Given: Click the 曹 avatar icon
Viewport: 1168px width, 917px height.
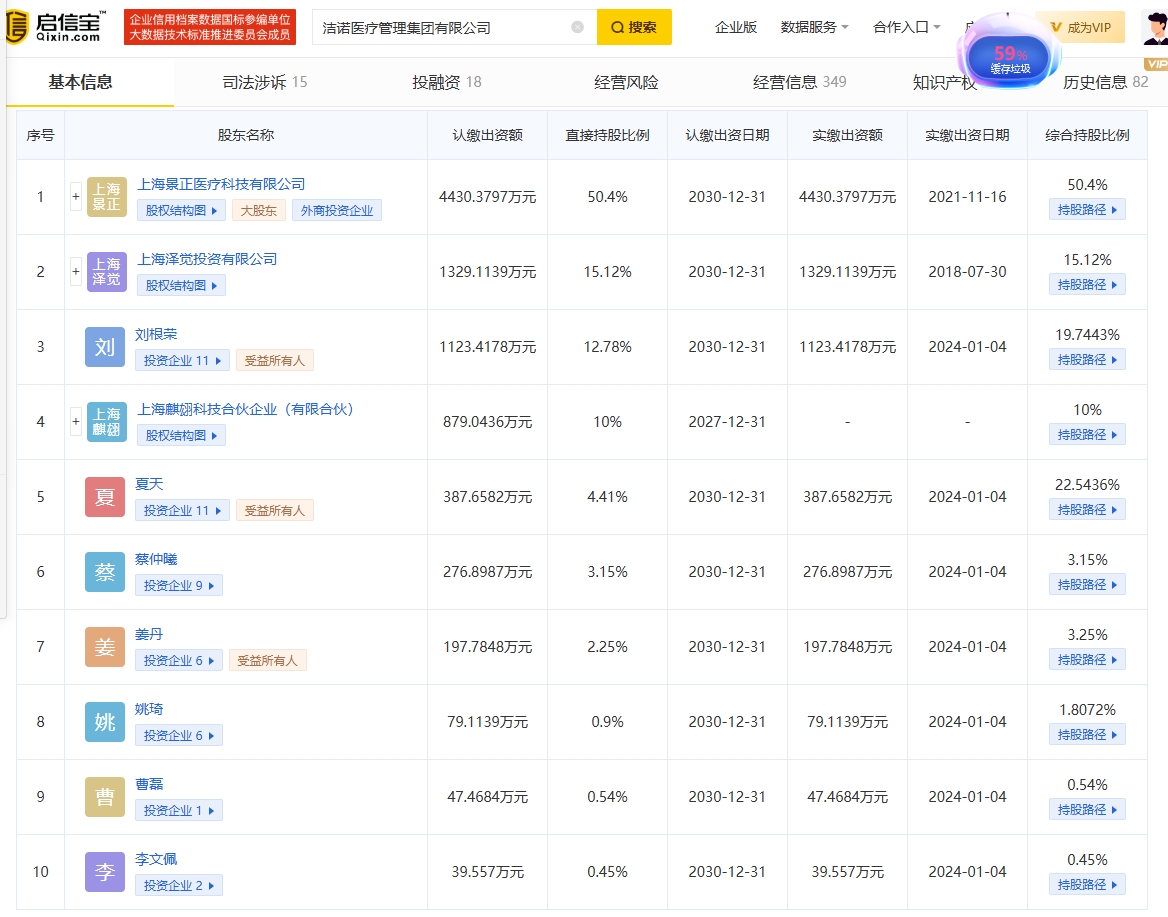Looking at the screenshot, I should click(x=105, y=796).
